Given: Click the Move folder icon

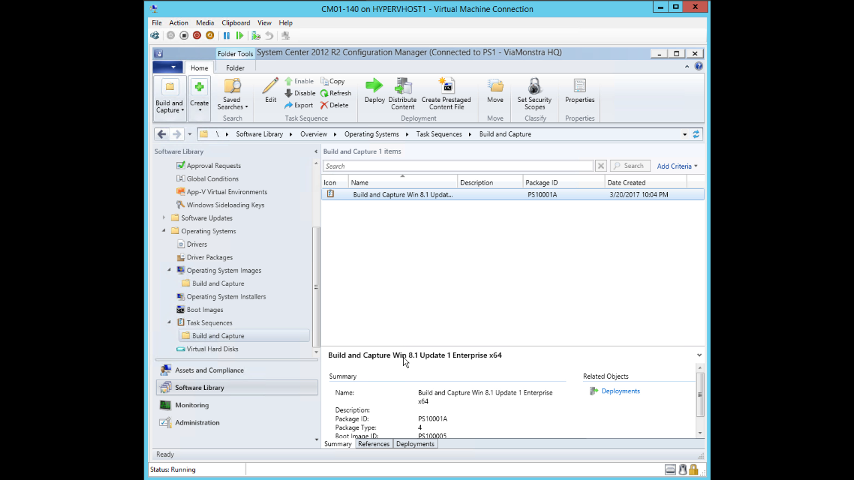Looking at the screenshot, I should point(495,88).
